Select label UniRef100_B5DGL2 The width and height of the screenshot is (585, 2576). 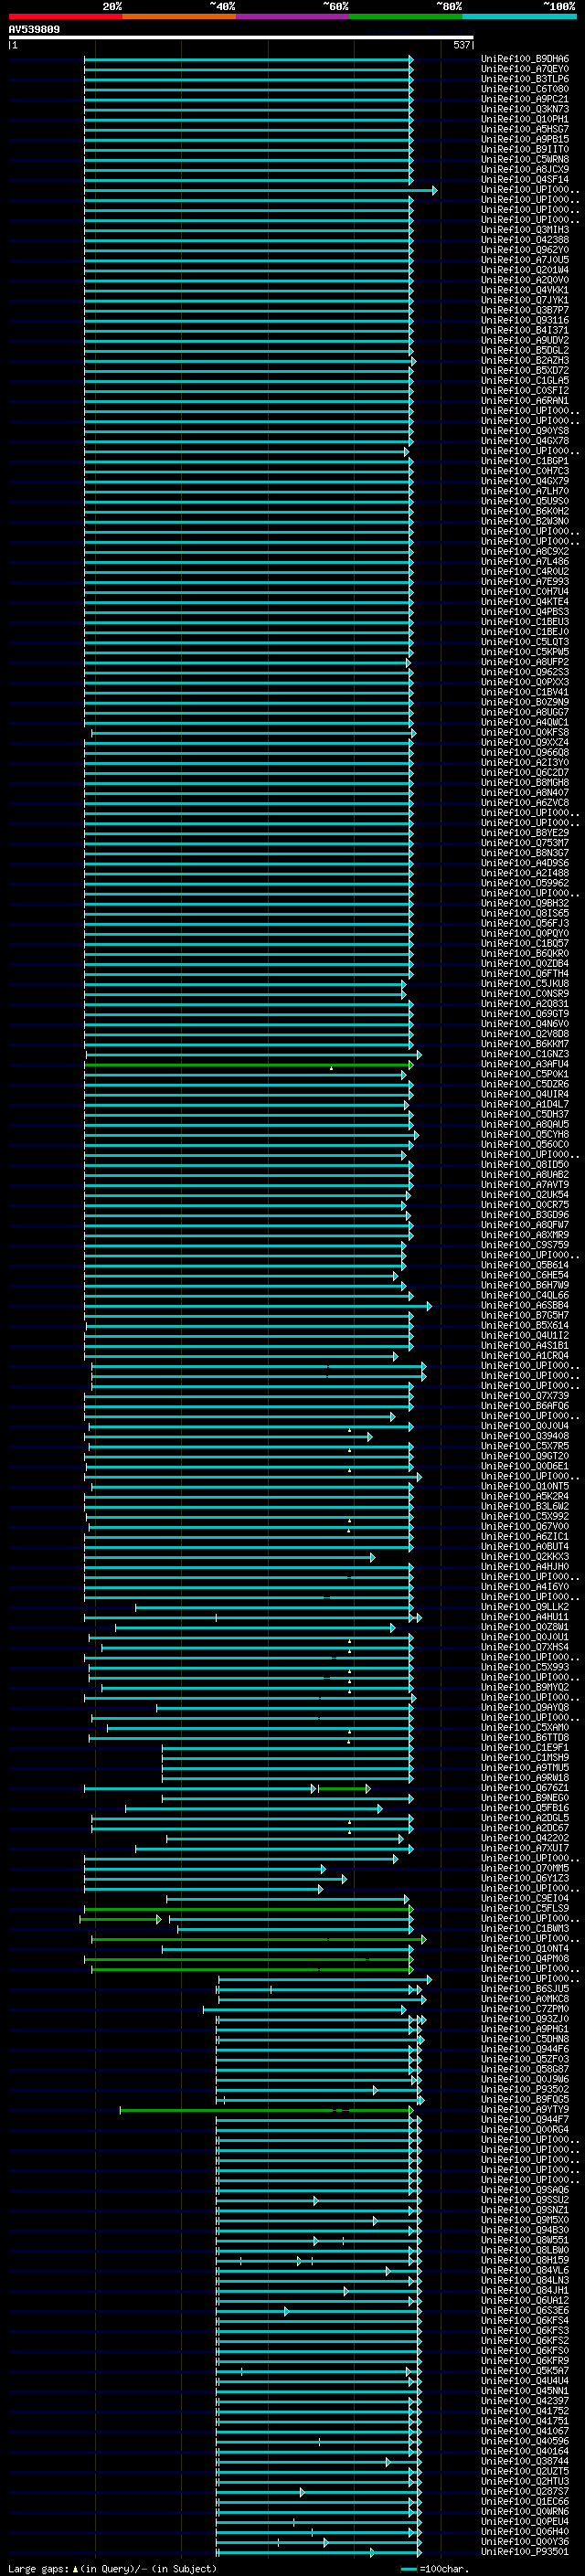click(525, 350)
